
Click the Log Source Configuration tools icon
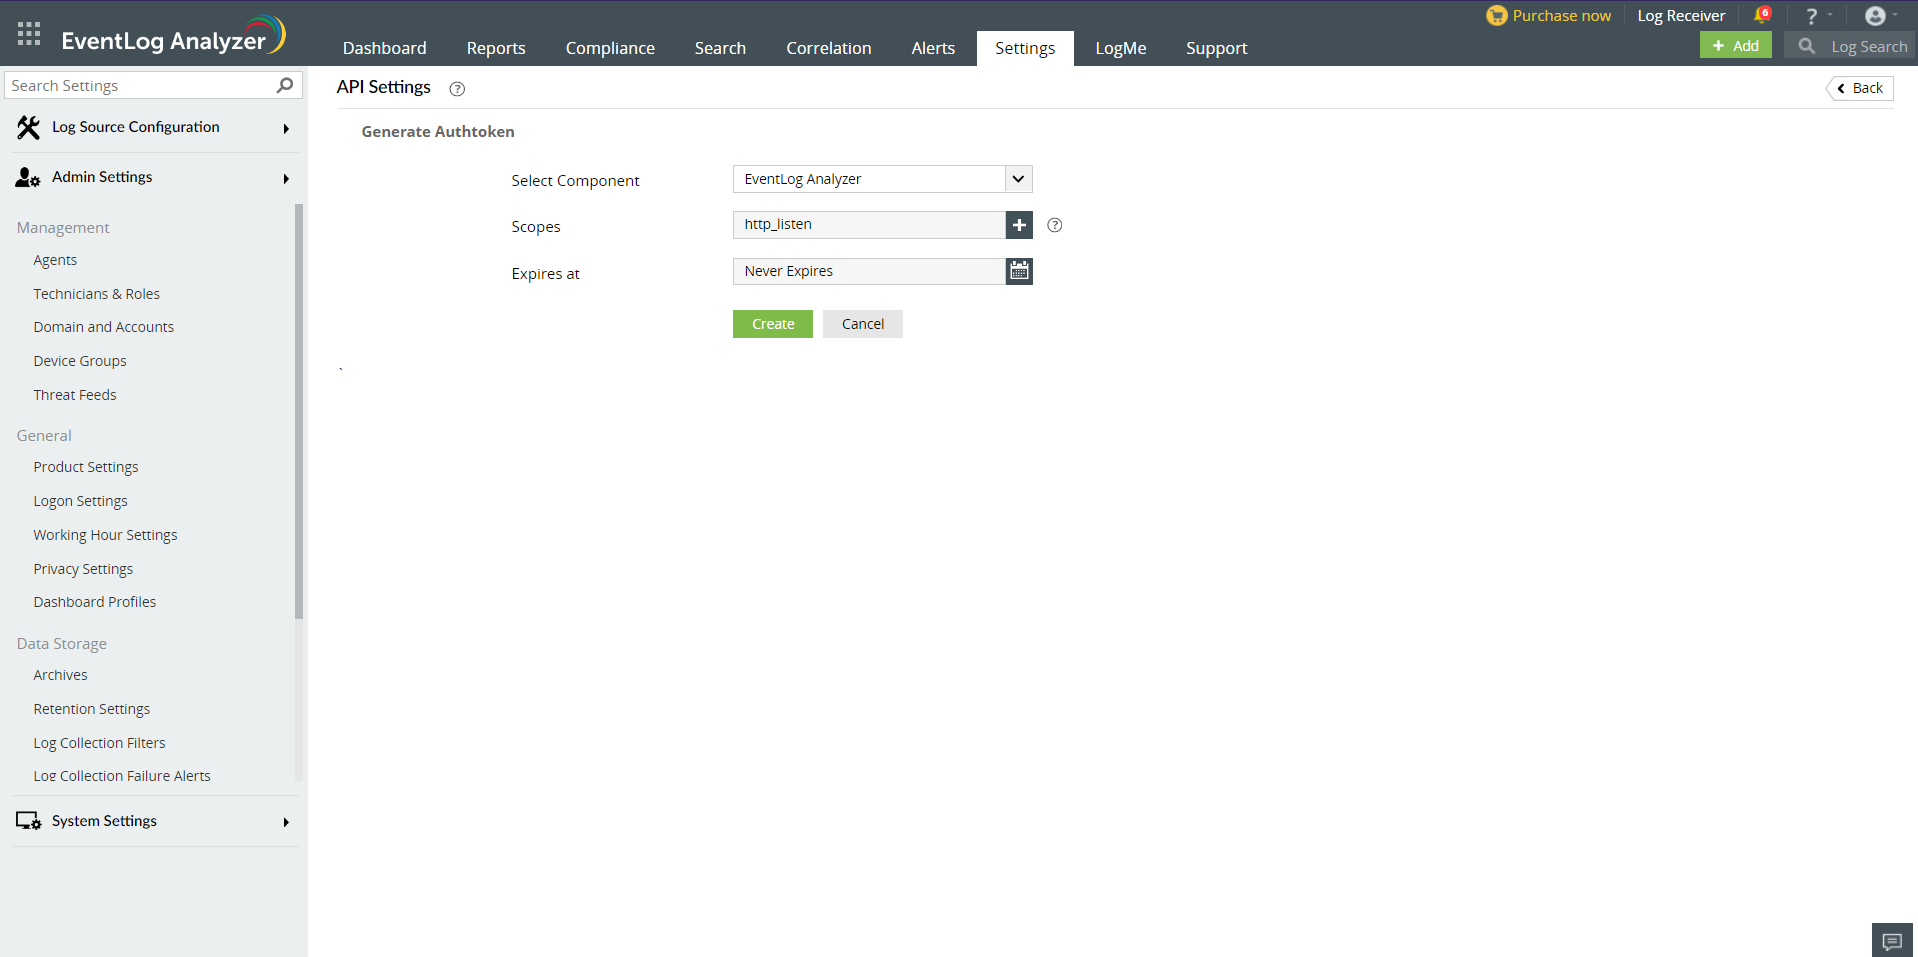coord(28,127)
